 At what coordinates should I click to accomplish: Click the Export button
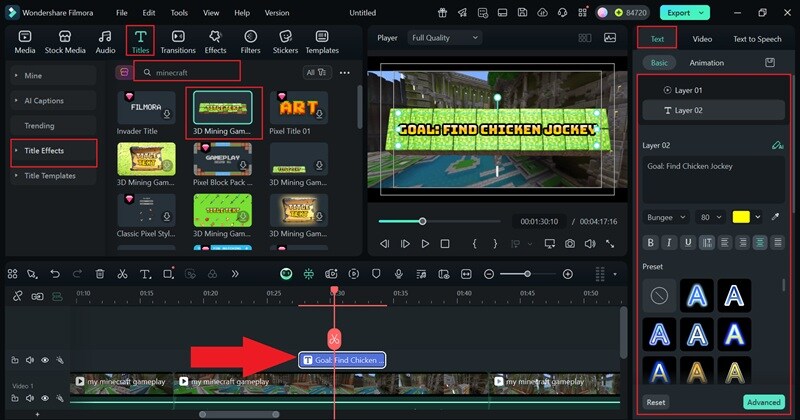coord(684,13)
